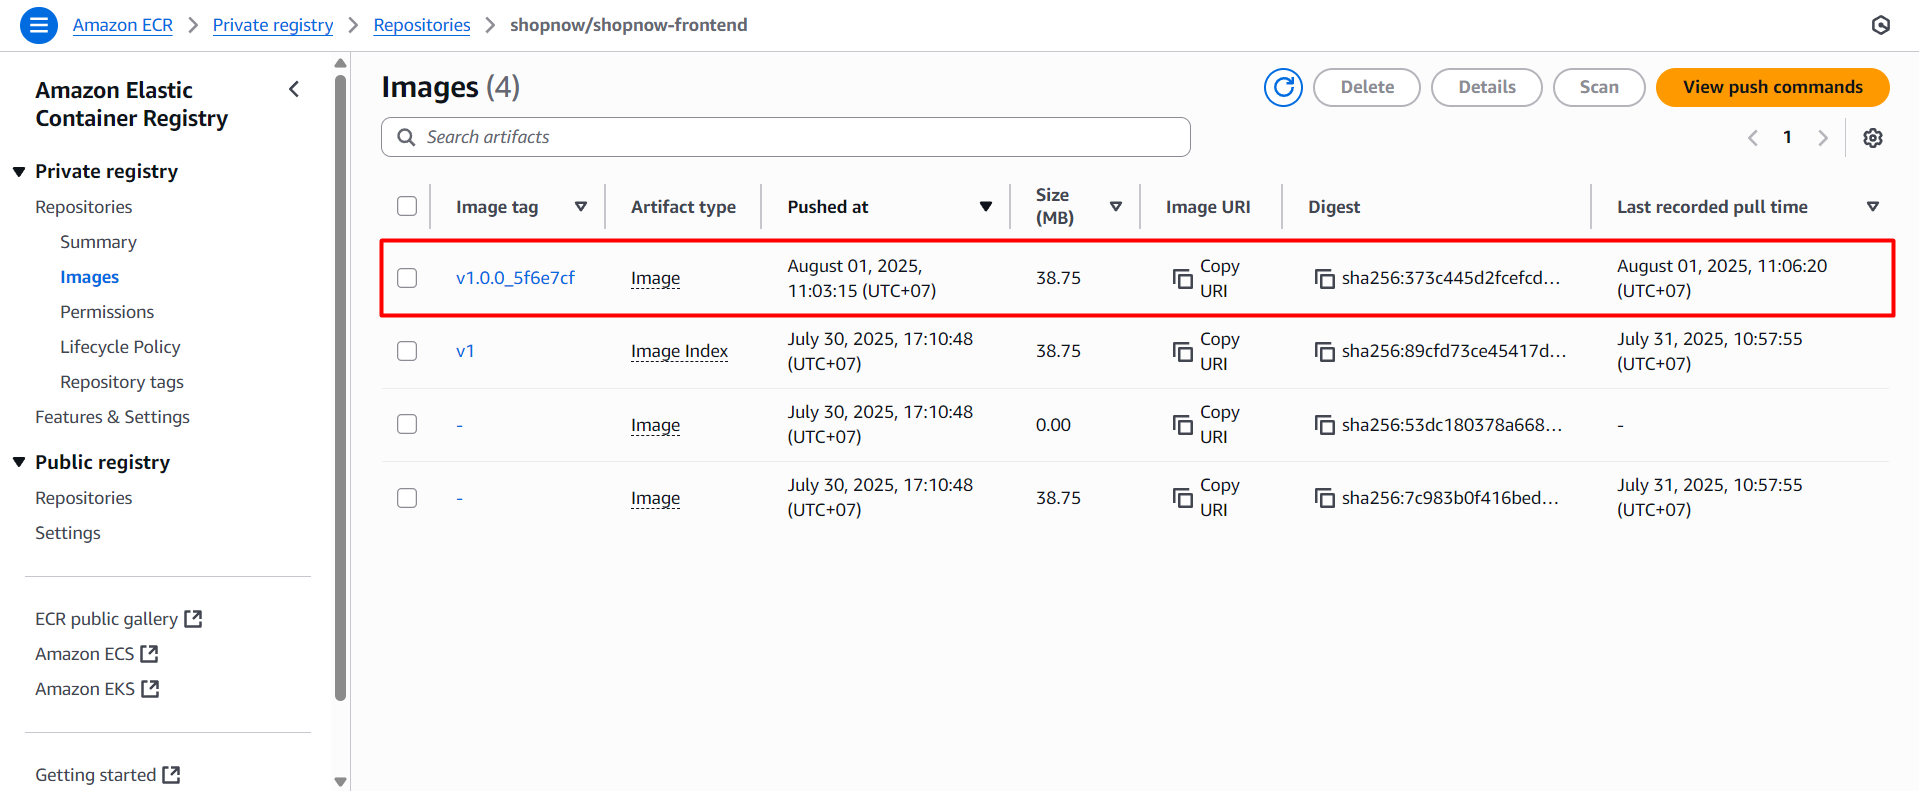Select Images in sidebar

click(89, 277)
